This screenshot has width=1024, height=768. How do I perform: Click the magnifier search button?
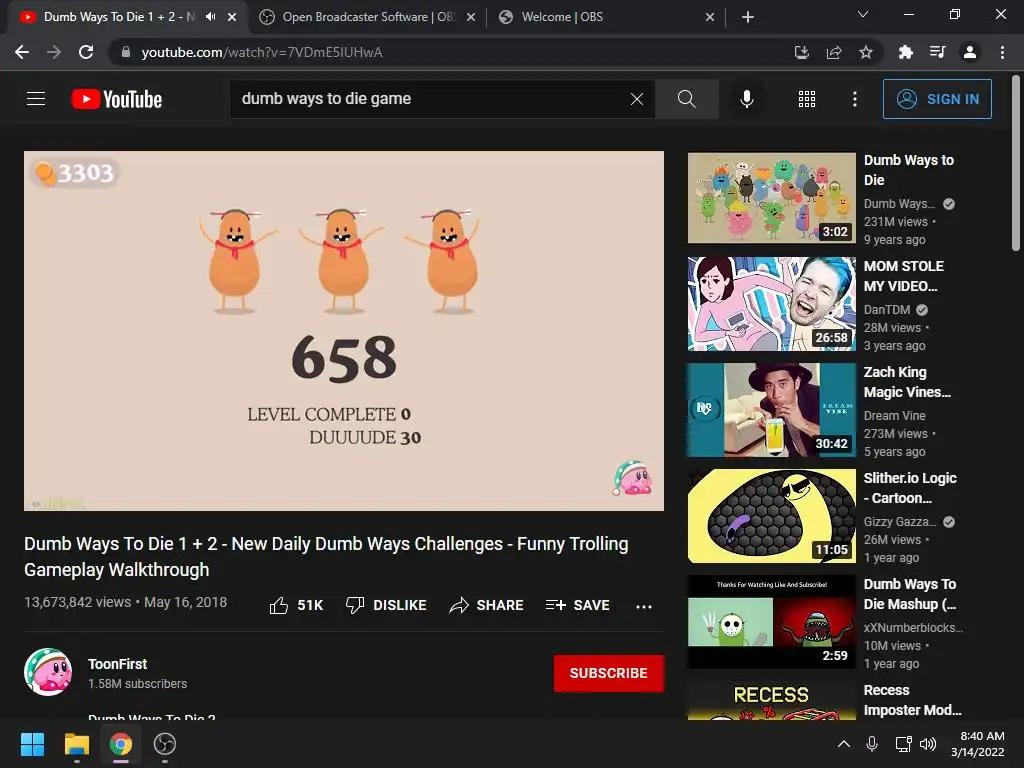click(x=686, y=99)
